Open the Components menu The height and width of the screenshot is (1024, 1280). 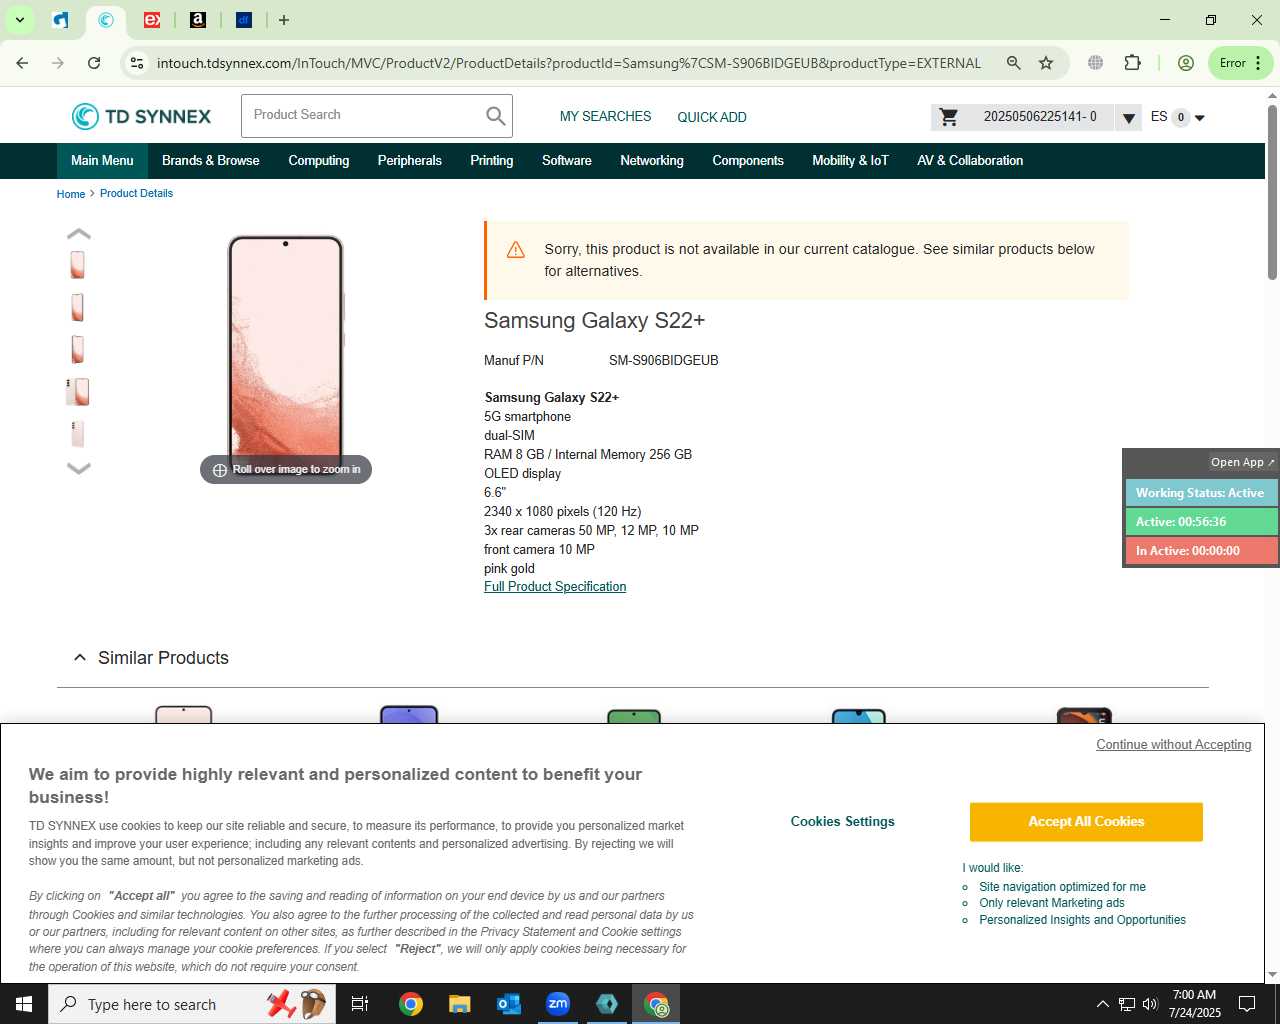[748, 161]
